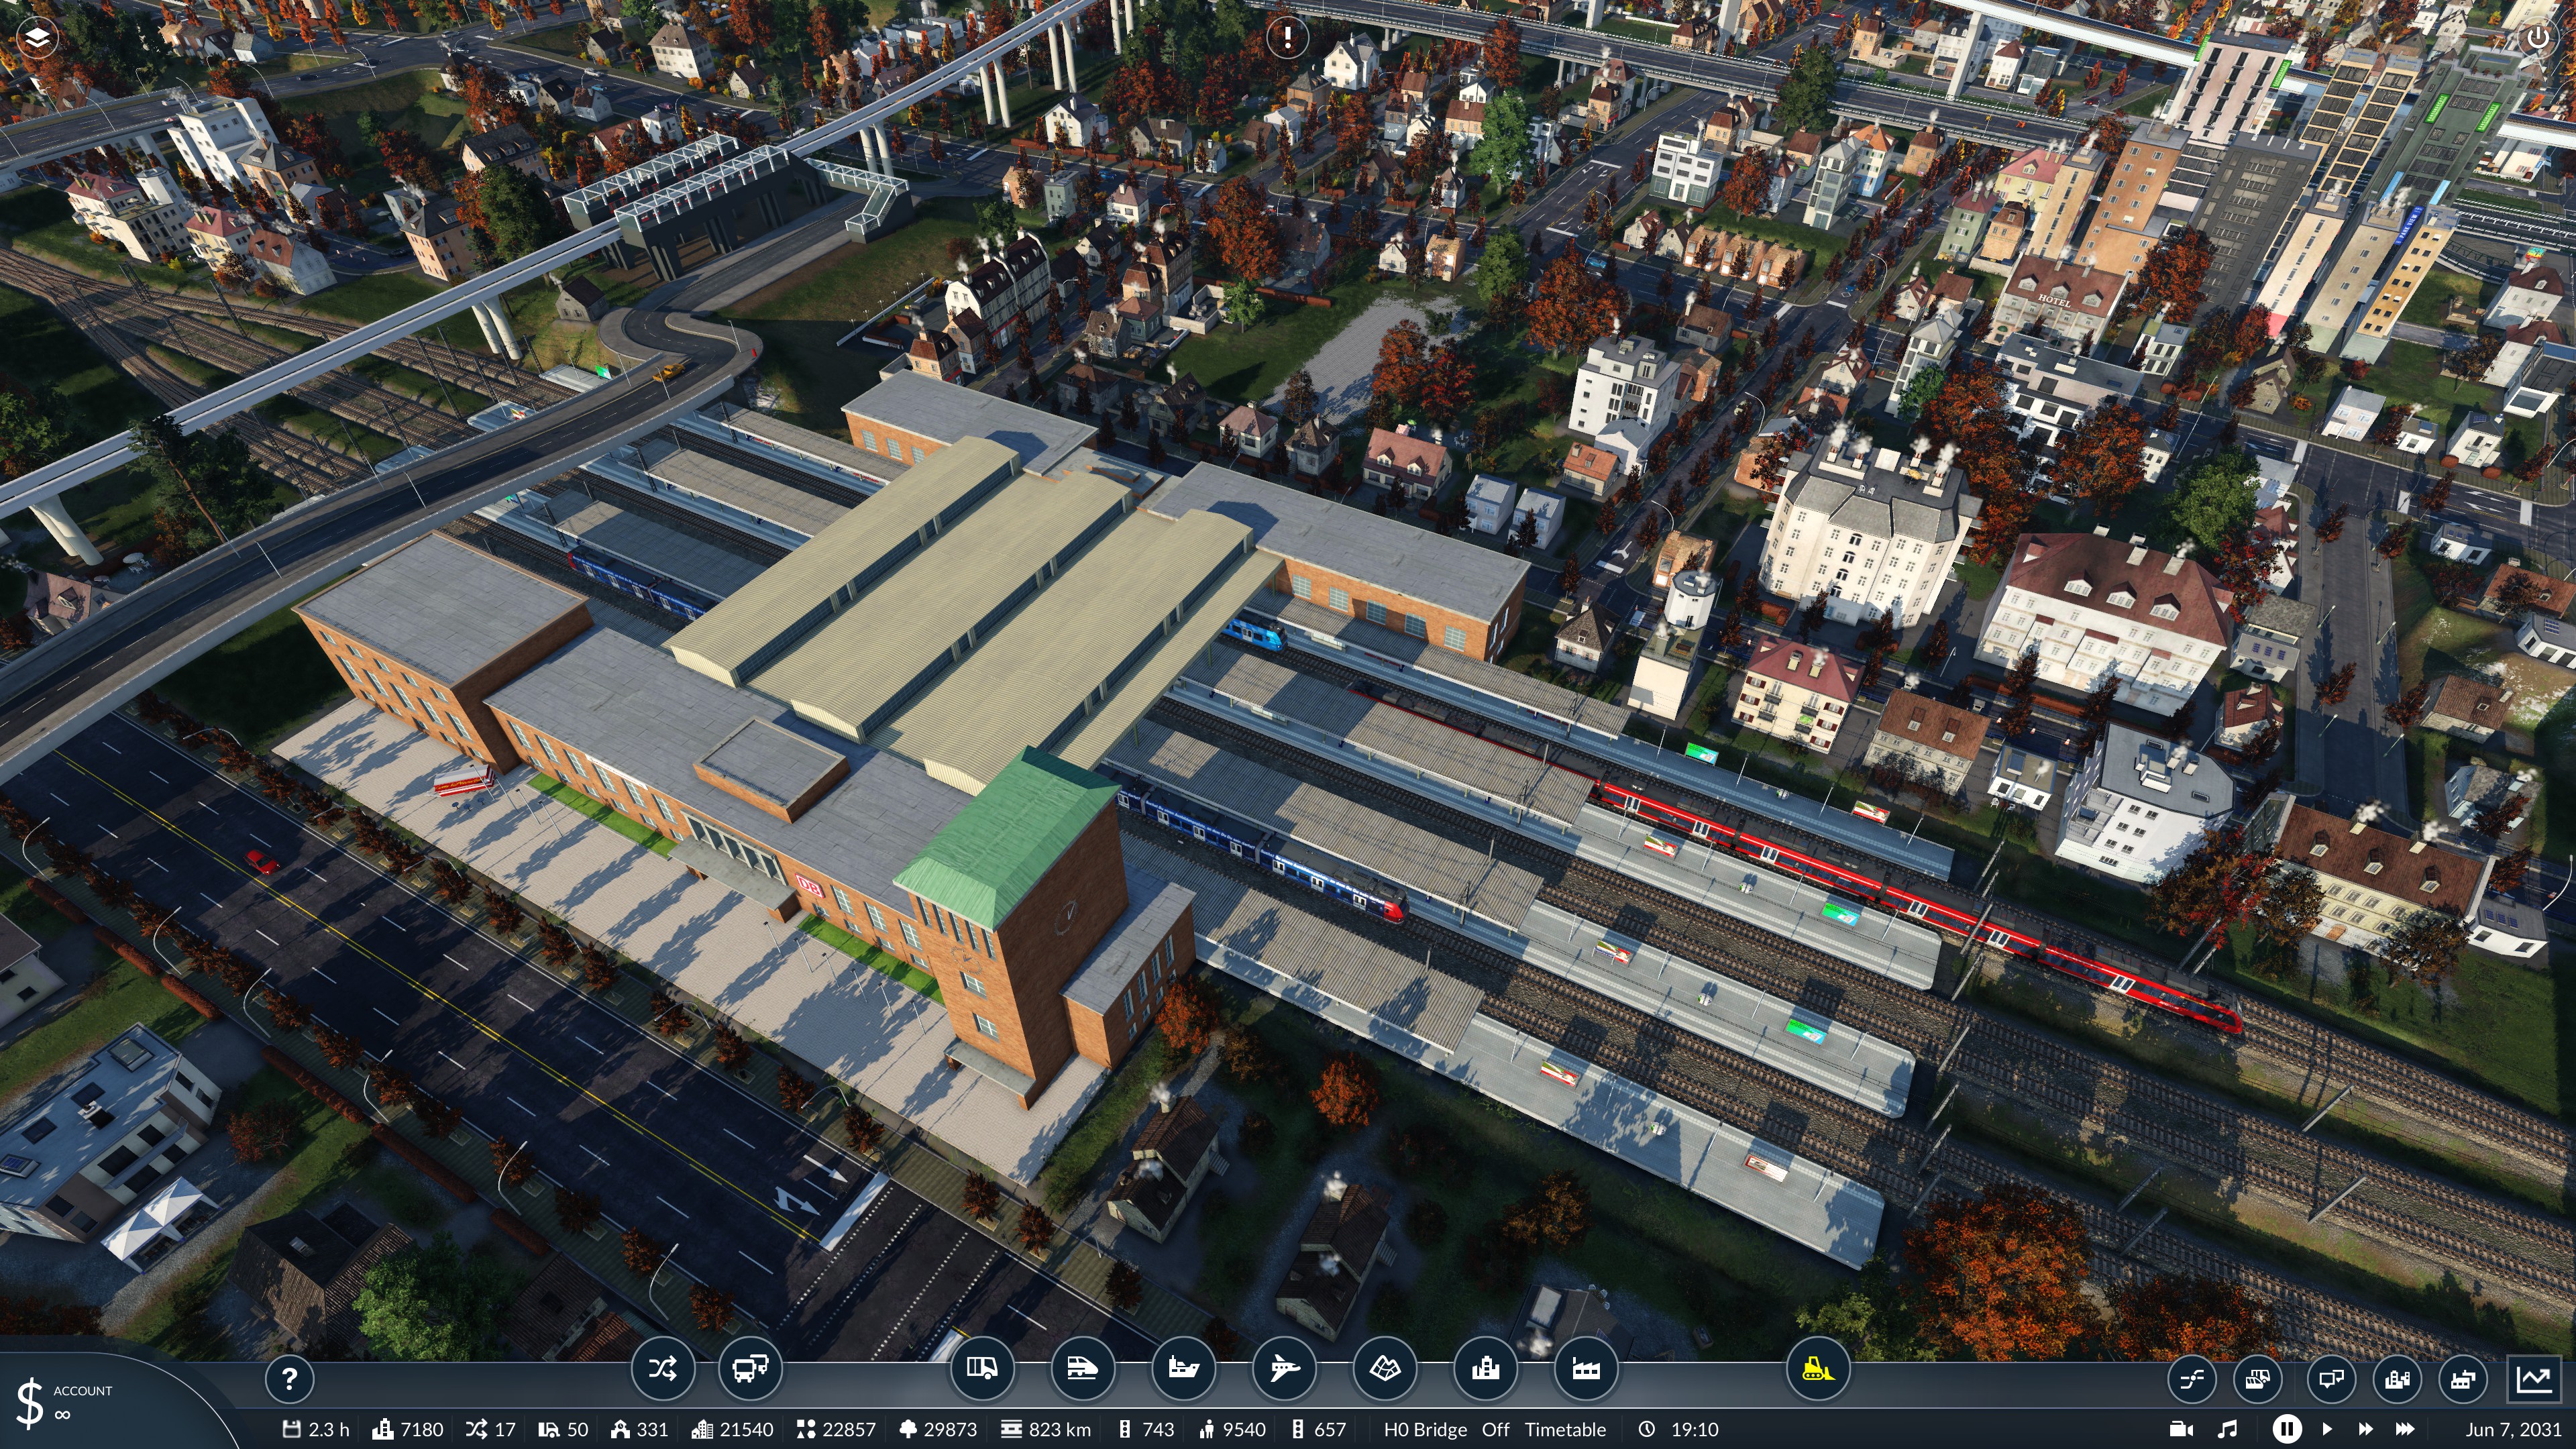Select the yellow bulldozer tool

[x=1817, y=1368]
